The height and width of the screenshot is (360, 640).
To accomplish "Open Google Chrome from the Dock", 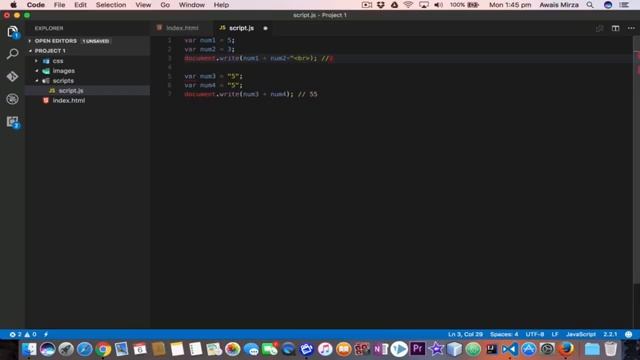I will pos(103,349).
